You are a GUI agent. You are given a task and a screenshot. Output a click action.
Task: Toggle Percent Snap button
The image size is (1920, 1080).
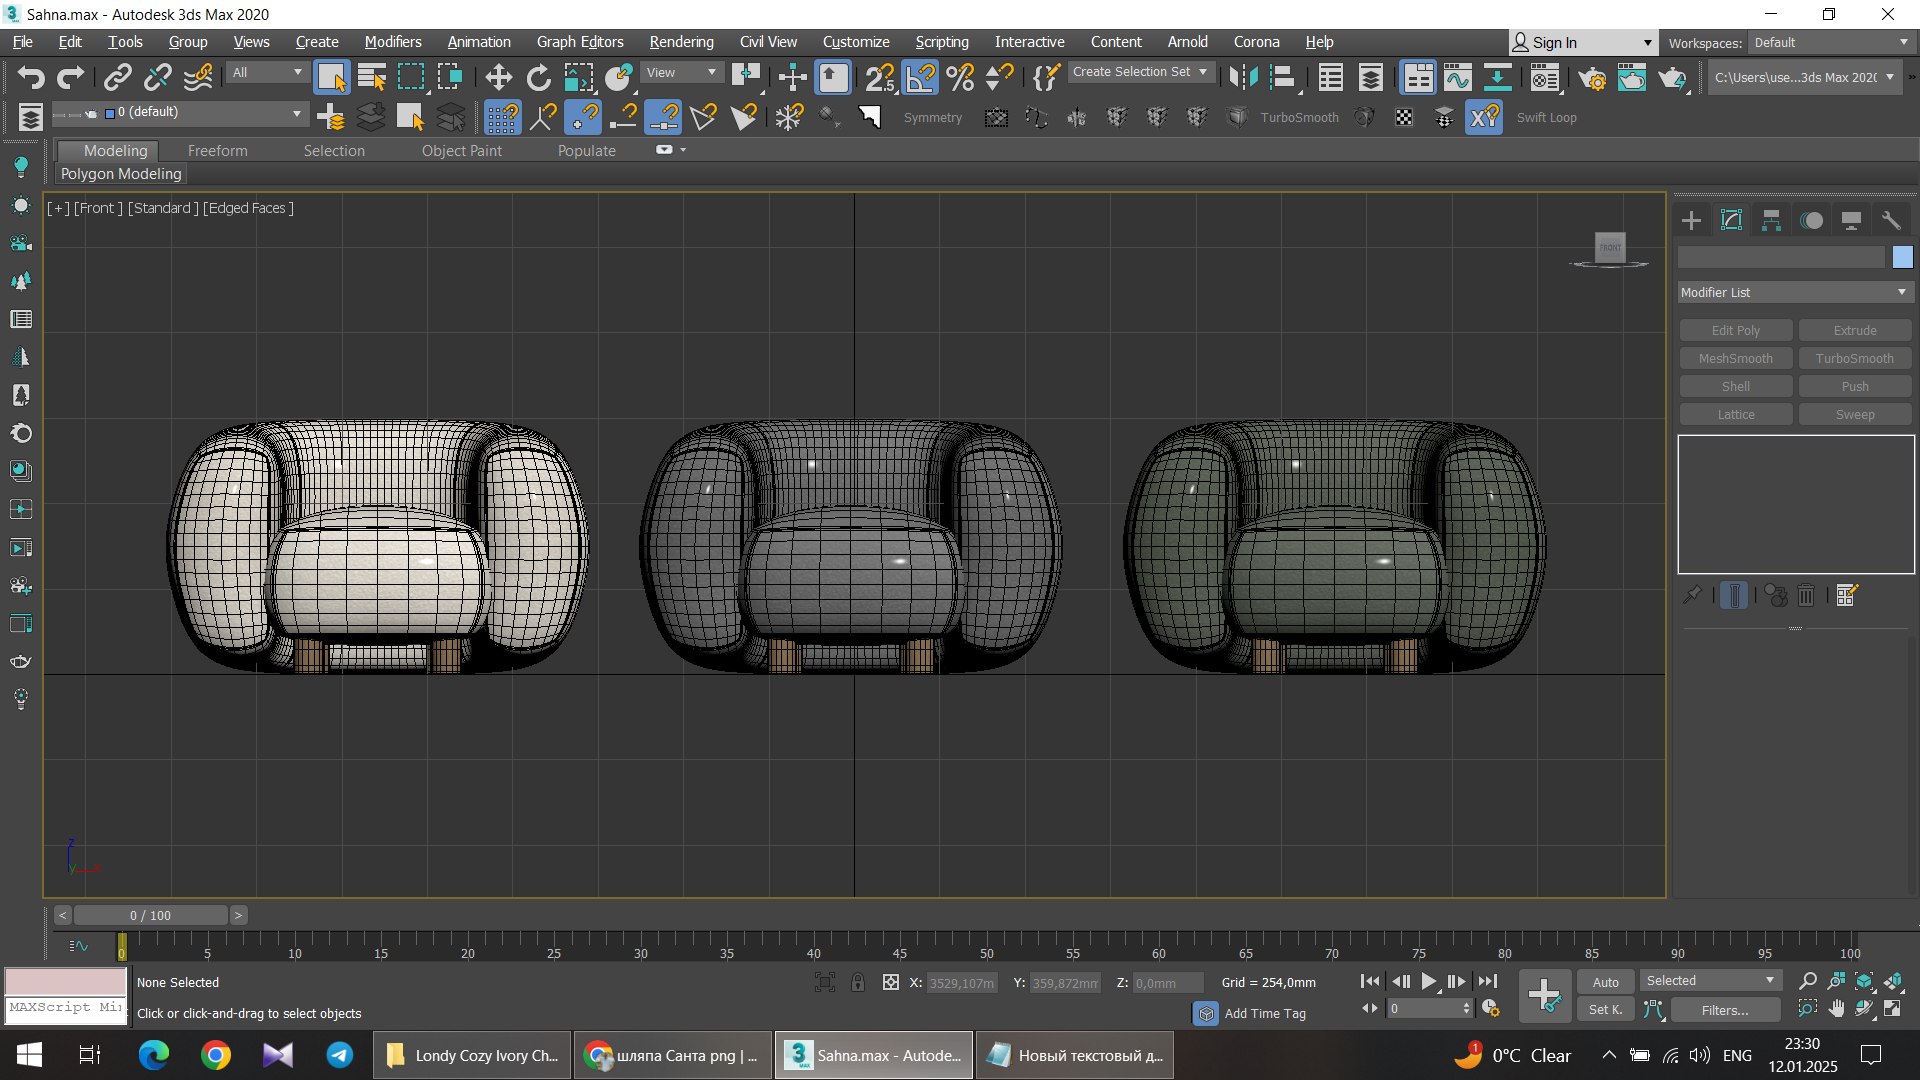pos(960,77)
